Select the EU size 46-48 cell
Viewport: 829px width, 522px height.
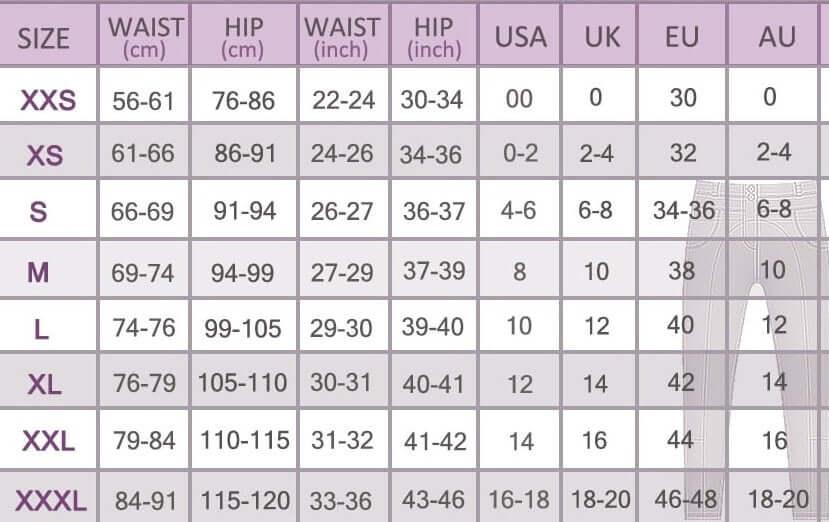point(683,498)
